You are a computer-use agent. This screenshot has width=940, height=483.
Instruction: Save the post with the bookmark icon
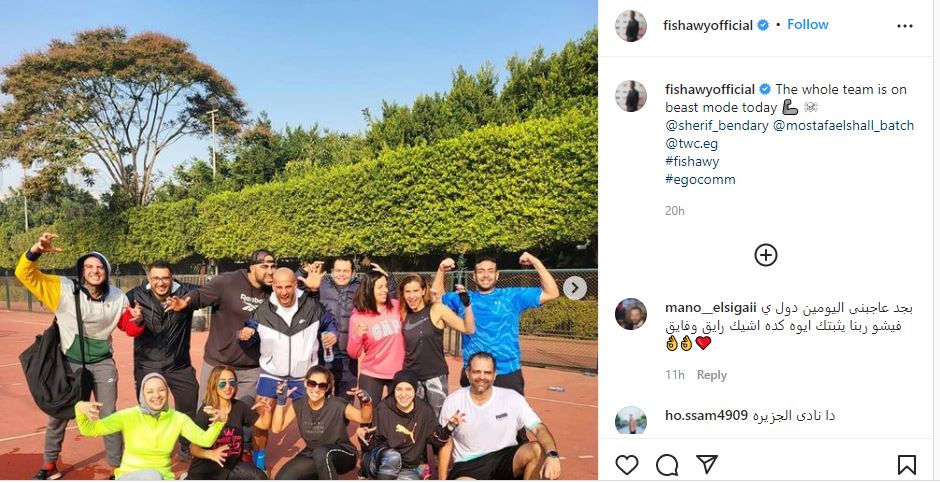click(x=906, y=464)
